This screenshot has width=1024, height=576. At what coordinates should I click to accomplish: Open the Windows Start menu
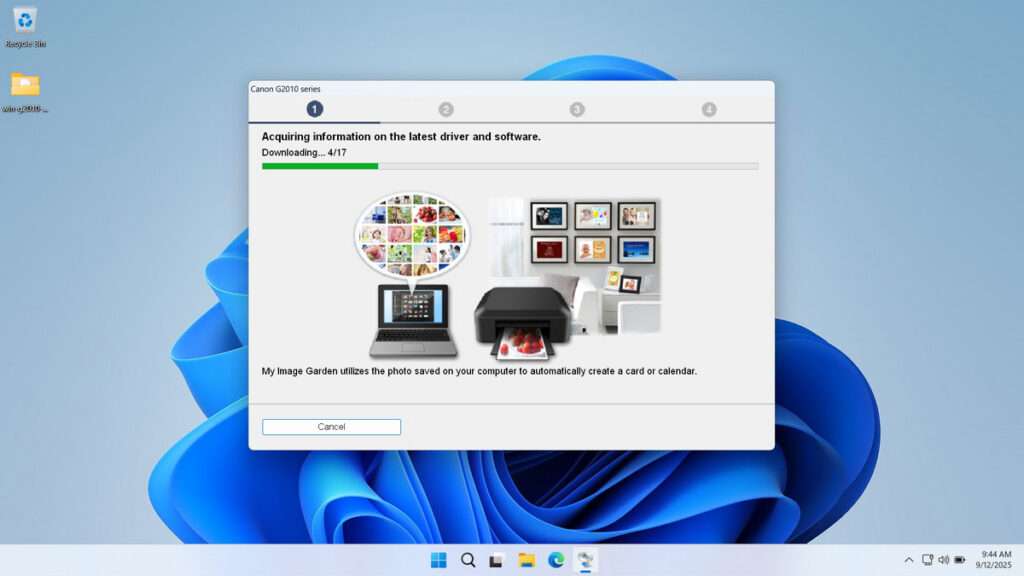point(438,560)
